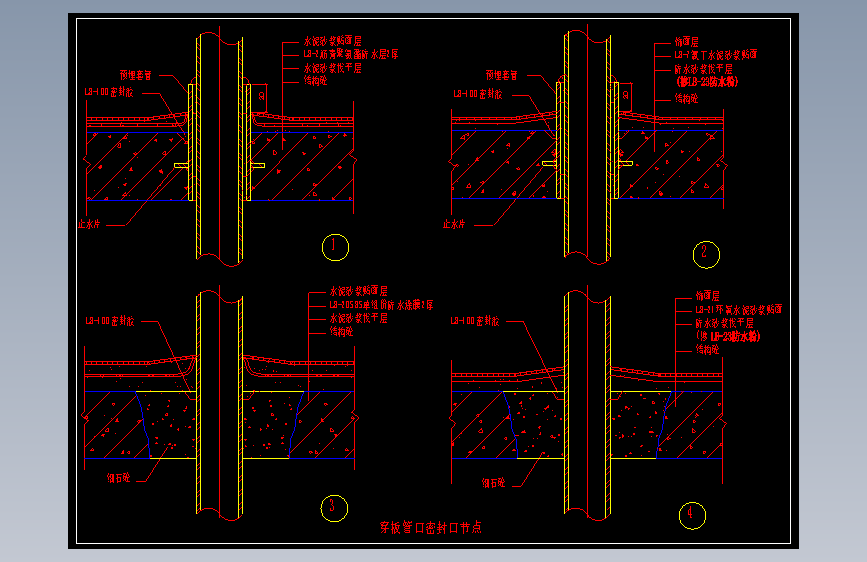867x562 pixels.
Task: Select the circled detail number 2
Action: 706,254
